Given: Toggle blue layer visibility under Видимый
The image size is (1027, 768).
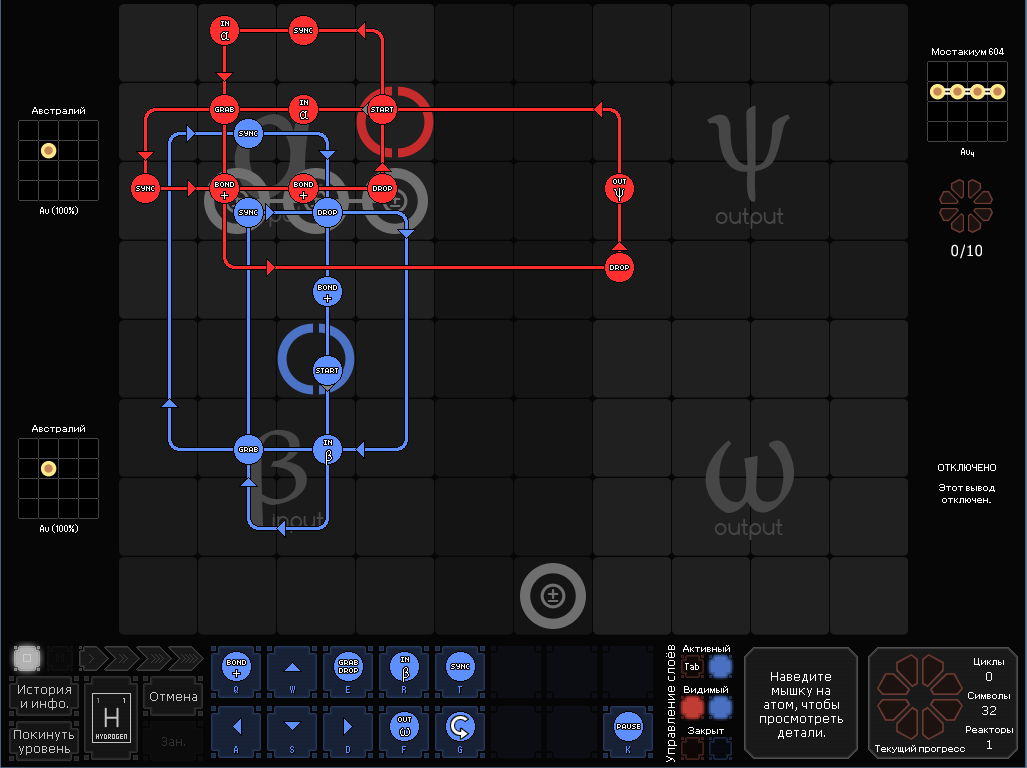Looking at the screenshot, I should point(720,708).
